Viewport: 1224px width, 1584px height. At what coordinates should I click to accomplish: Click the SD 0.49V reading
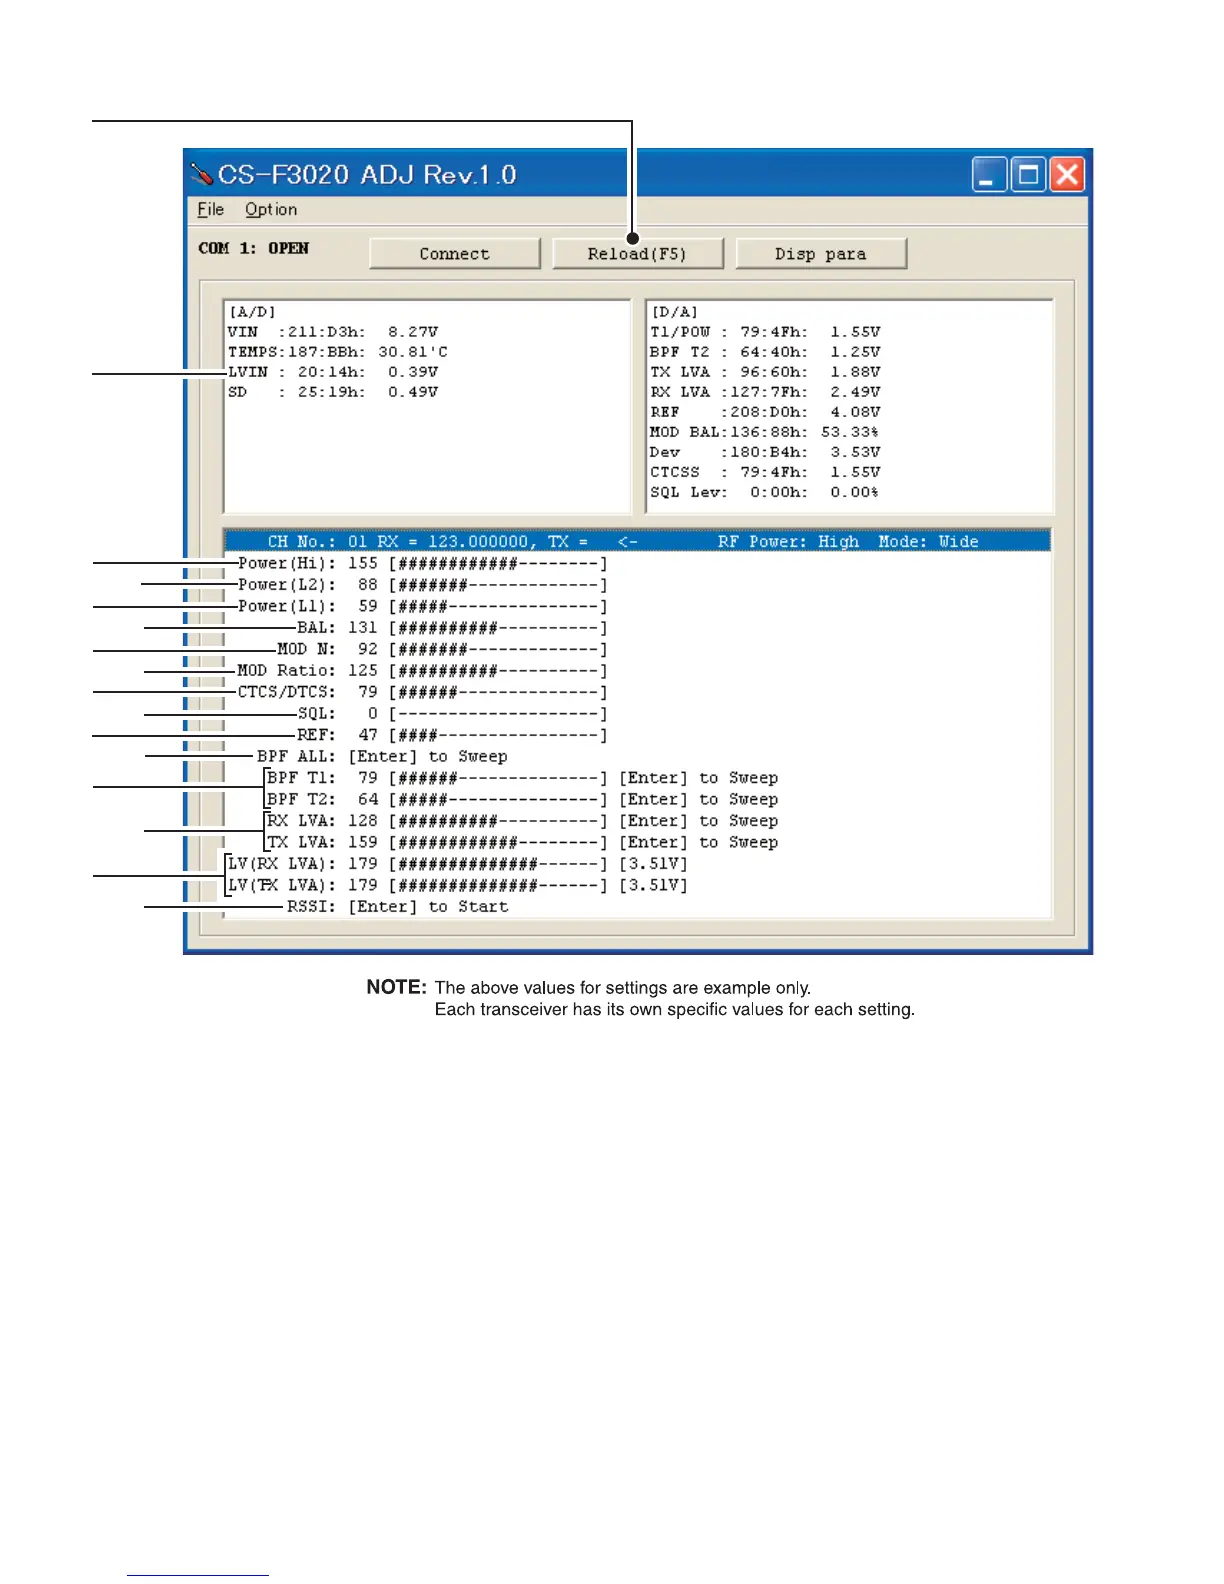(x=333, y=392)
